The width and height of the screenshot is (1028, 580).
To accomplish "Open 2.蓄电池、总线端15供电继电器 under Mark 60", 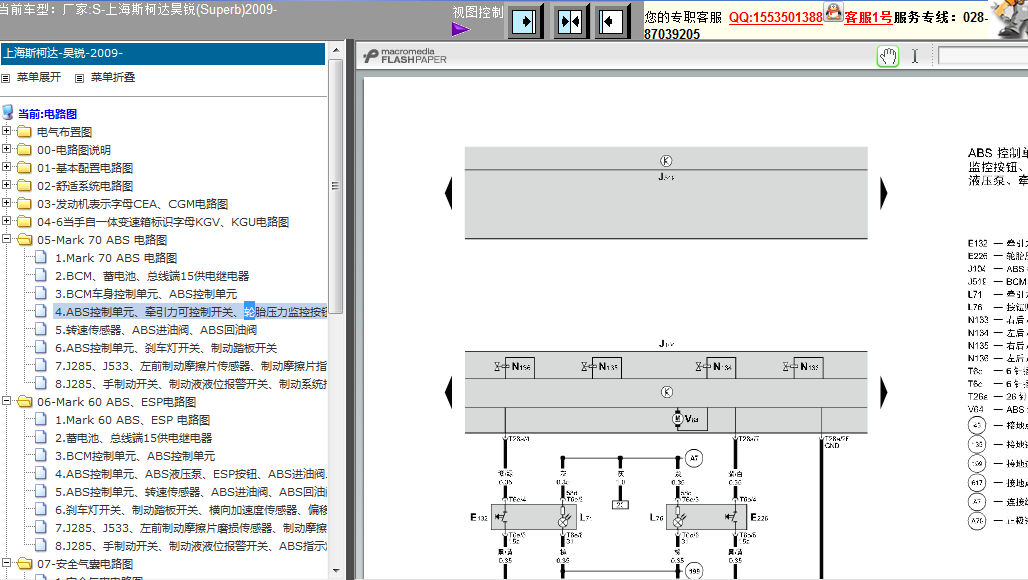I will [x=134, y=438].
